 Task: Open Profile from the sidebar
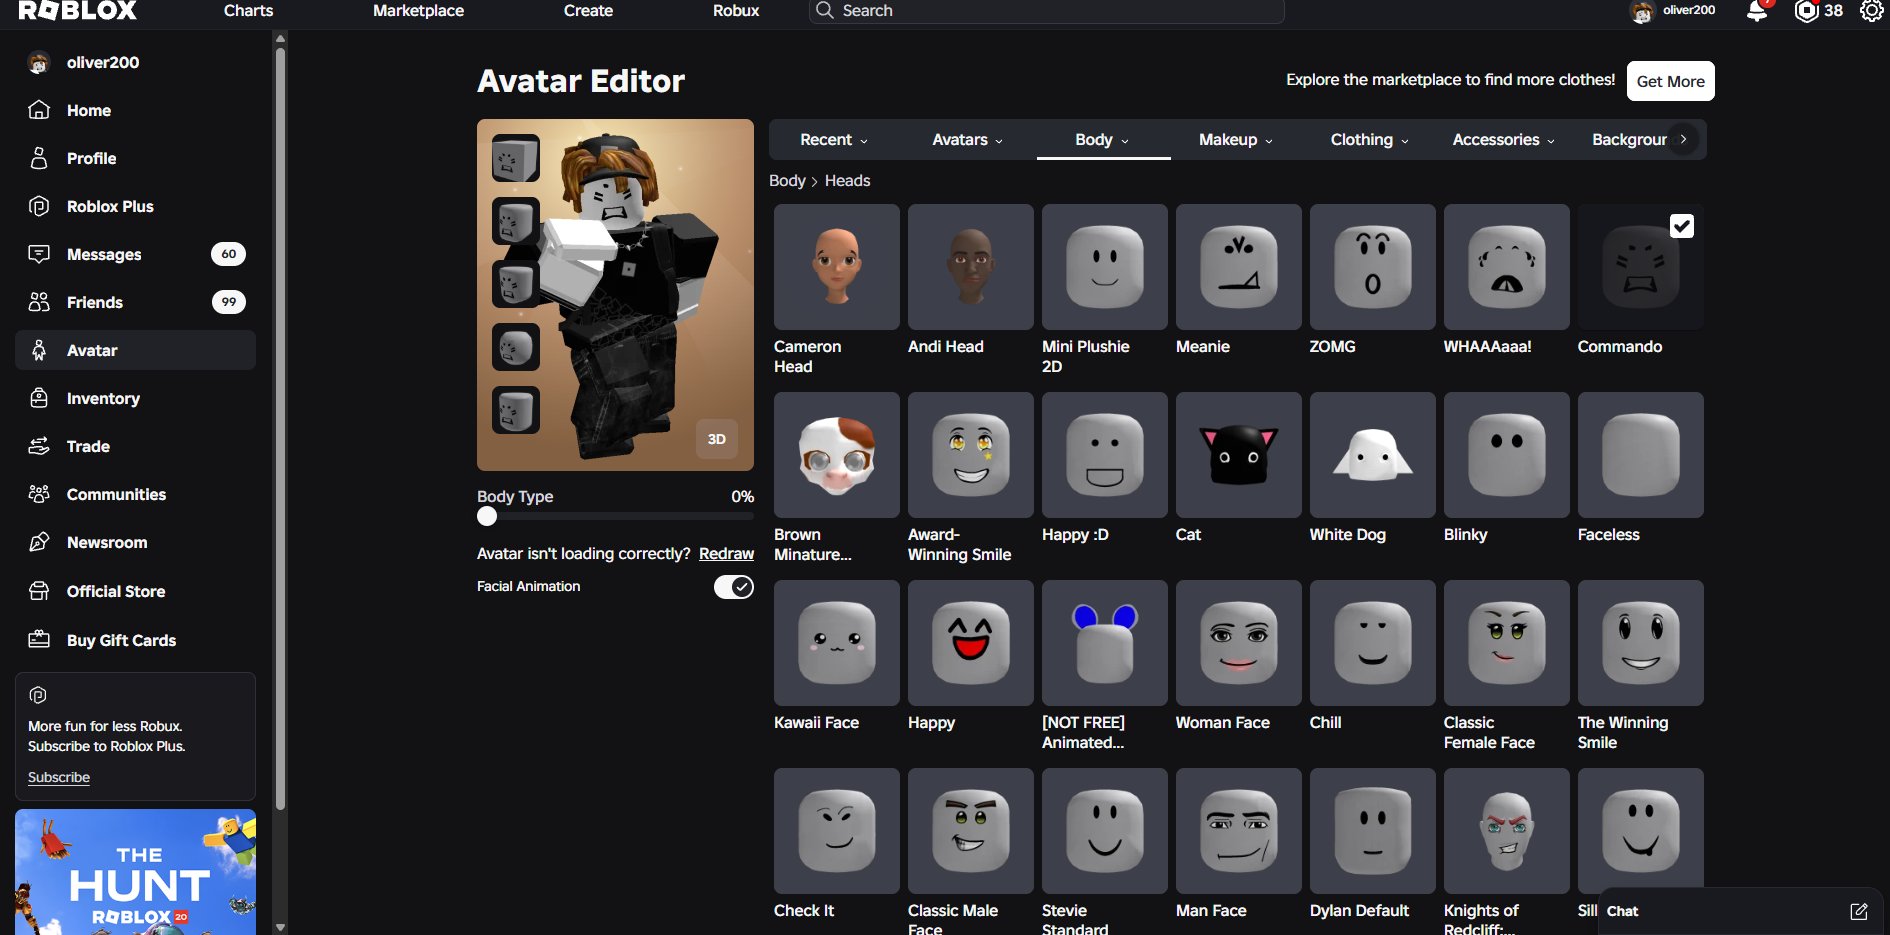click(x=135, y=158)
